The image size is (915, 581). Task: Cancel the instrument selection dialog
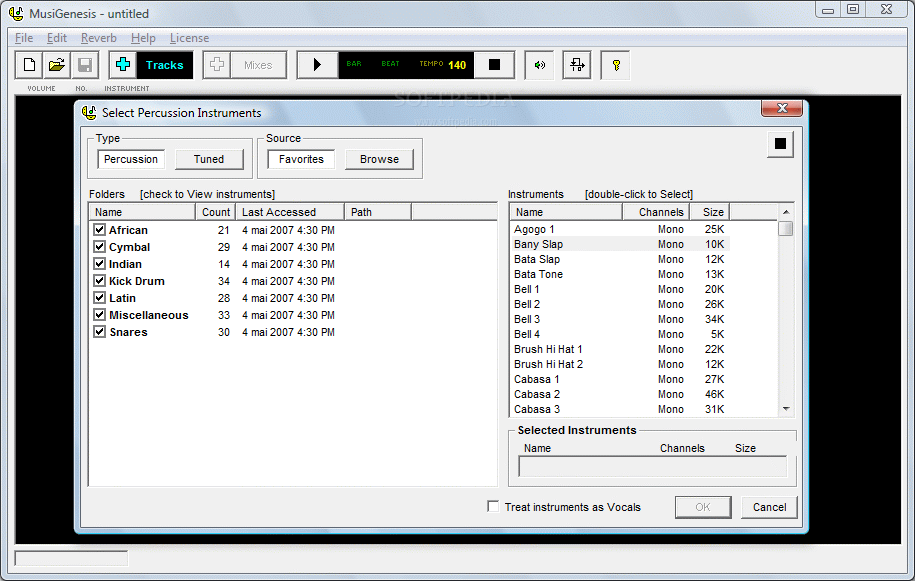pyautogui.click(x=769, y=507)
